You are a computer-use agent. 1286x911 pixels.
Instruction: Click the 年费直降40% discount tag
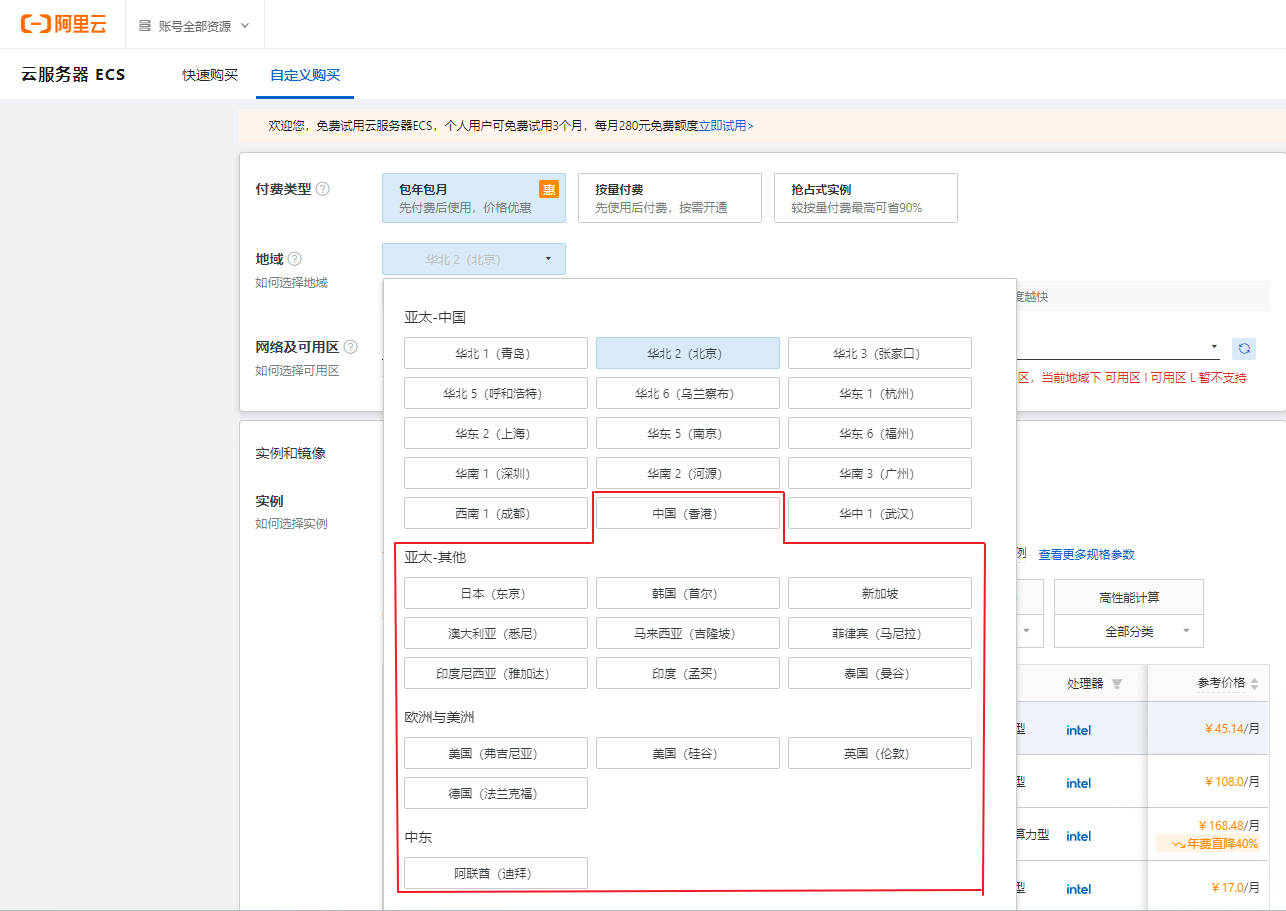[x=1208, y=844]
